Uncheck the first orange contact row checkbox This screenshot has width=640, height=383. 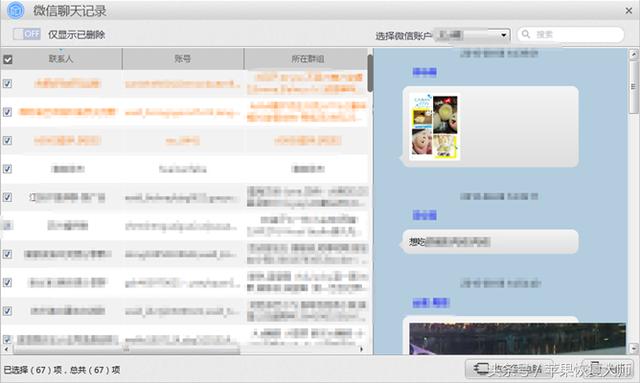click(x=7, y=84)
